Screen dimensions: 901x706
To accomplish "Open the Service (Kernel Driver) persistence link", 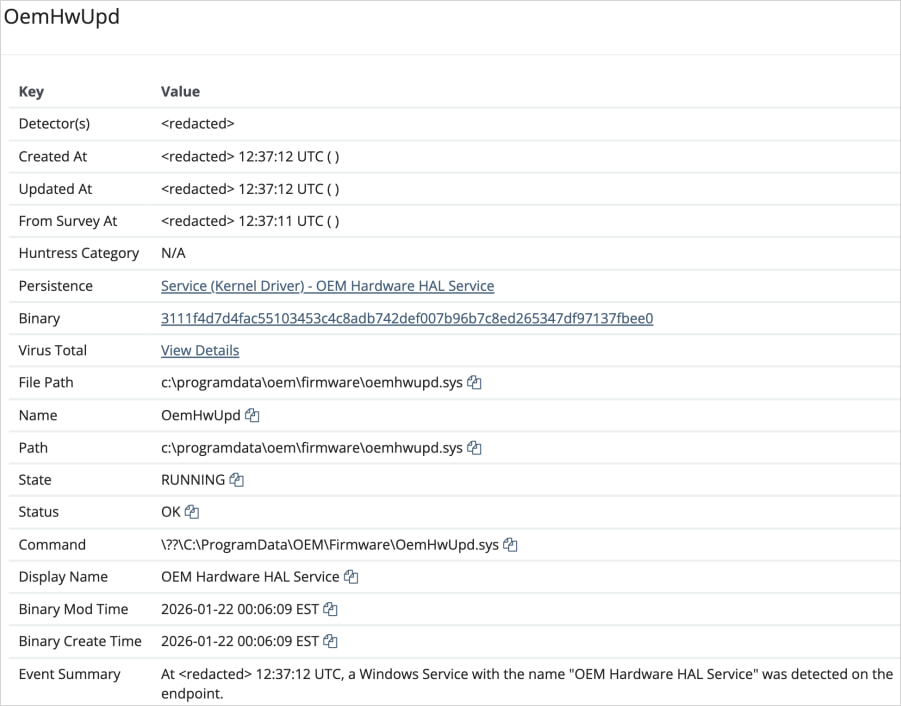I will (327, 286).
